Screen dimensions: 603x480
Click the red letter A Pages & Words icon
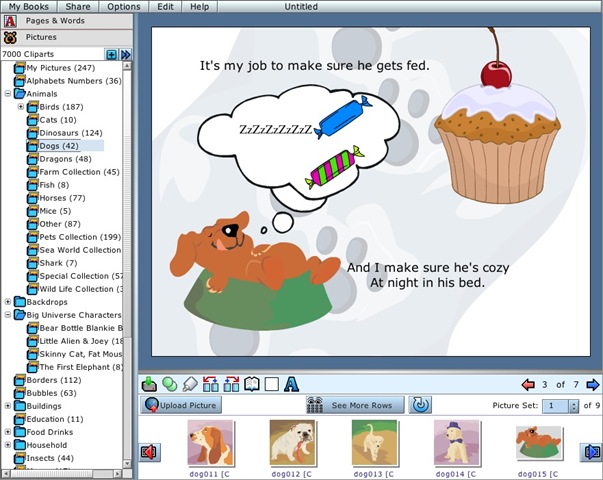click(x=10, y=21)
